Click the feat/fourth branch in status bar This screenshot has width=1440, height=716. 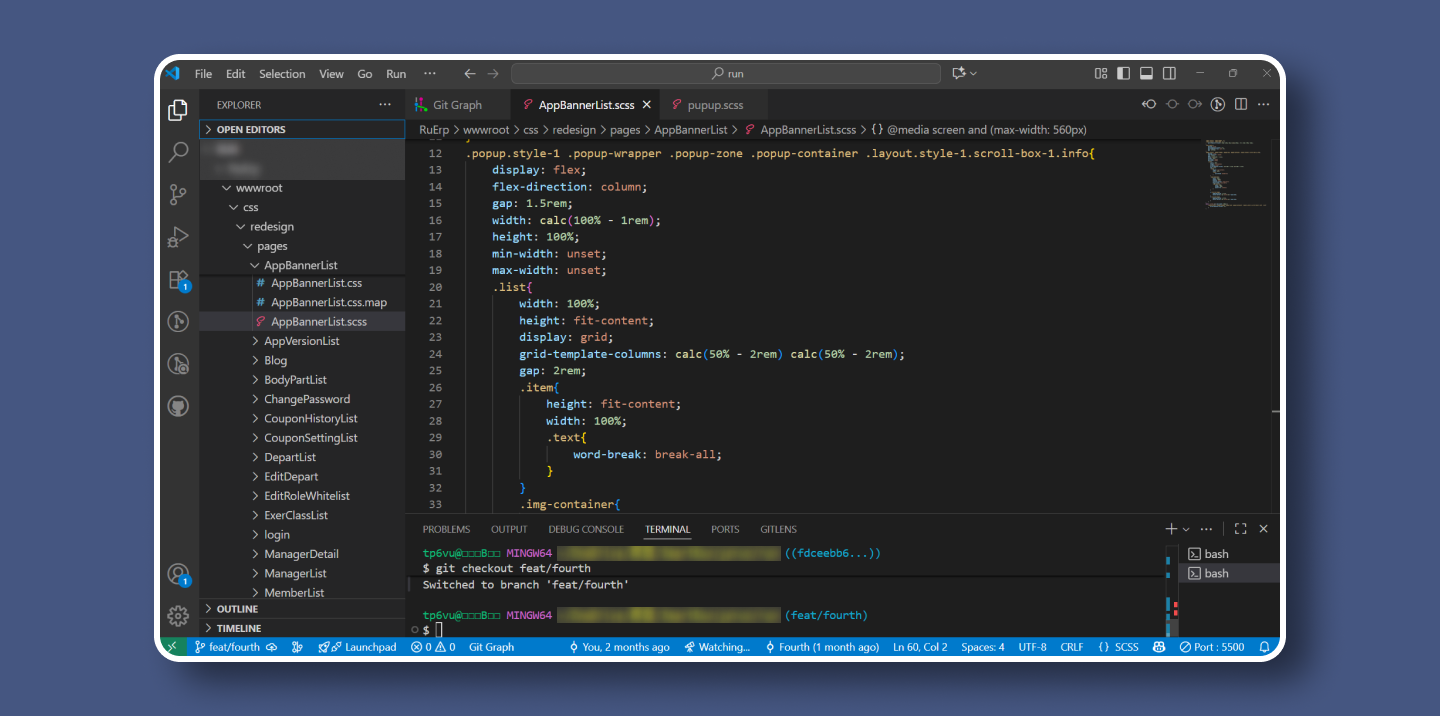tap(227, 647)
